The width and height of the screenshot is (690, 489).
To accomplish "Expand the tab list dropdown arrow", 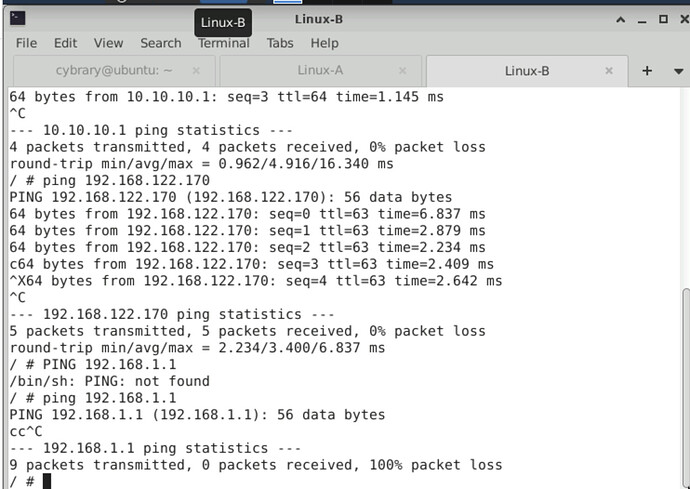I will pos(676,71).
